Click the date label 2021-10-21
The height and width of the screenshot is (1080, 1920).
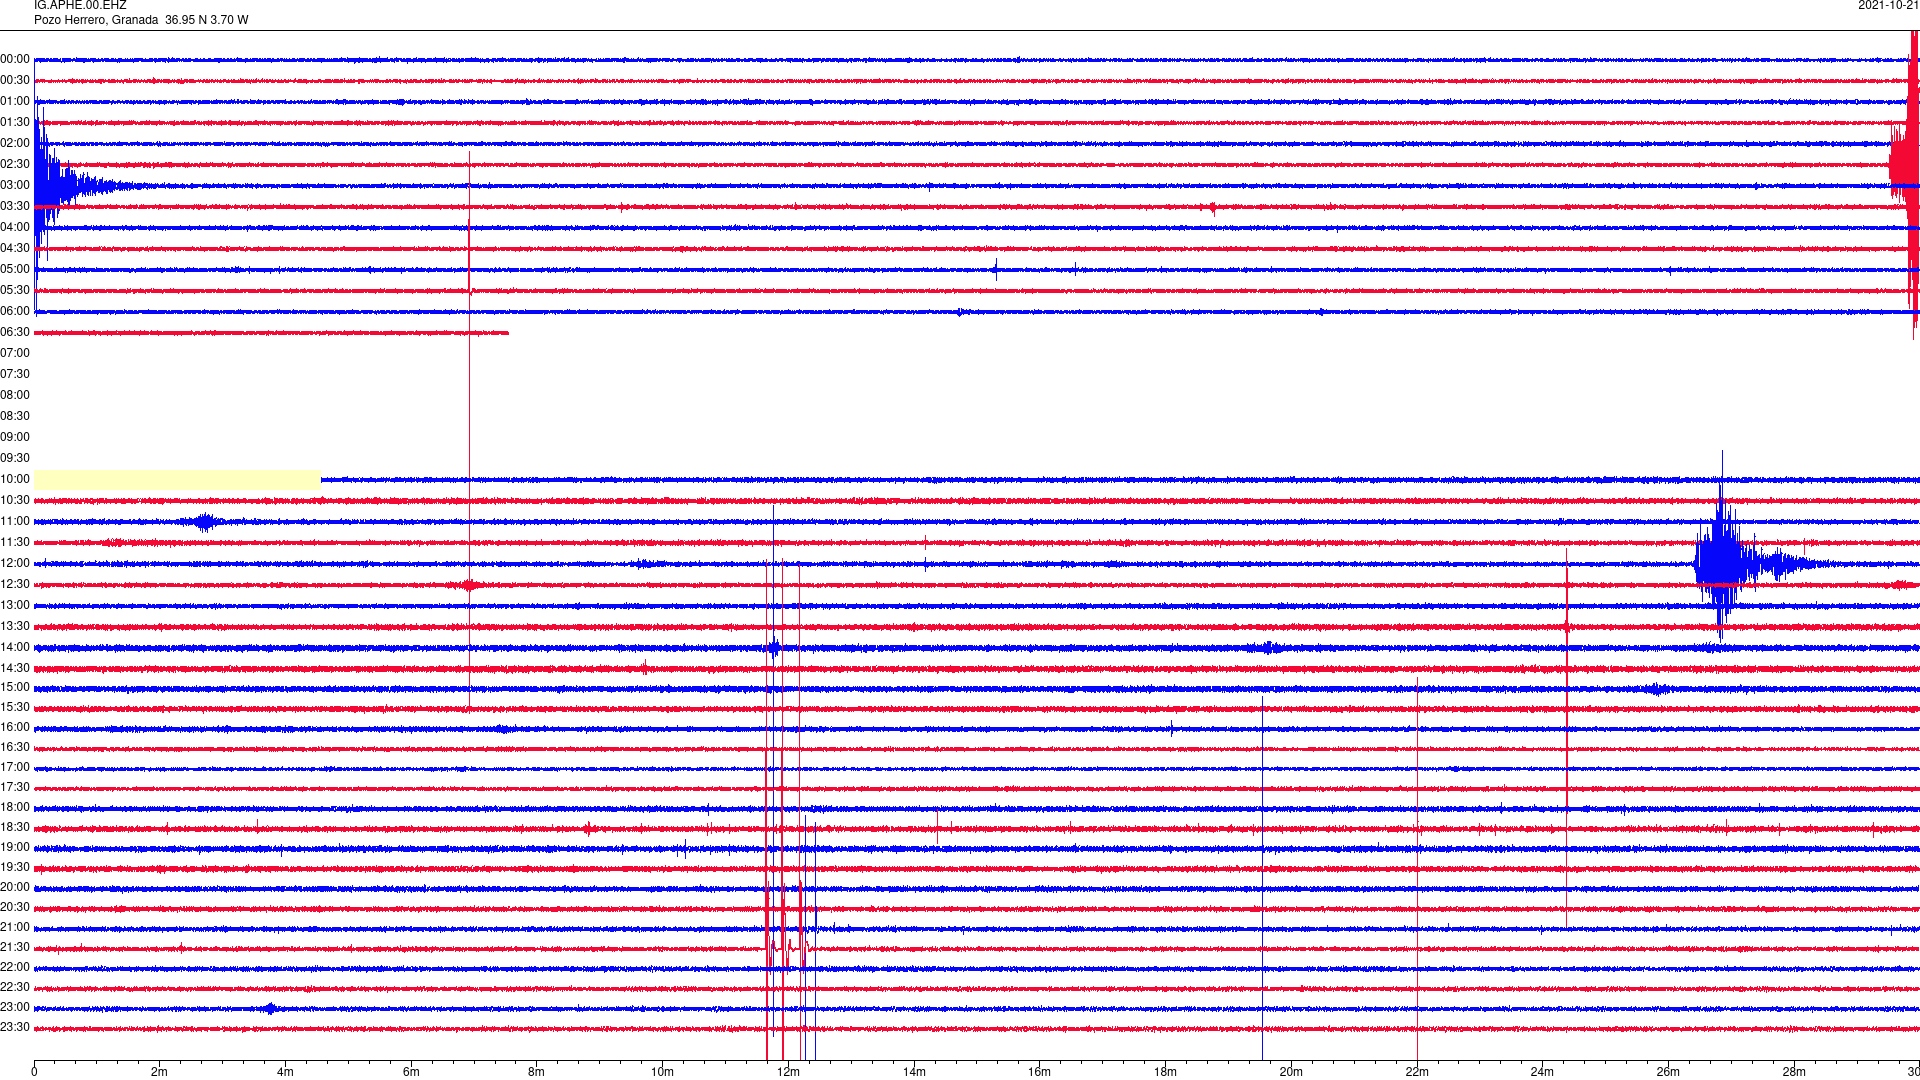[x=1888, y=5]
